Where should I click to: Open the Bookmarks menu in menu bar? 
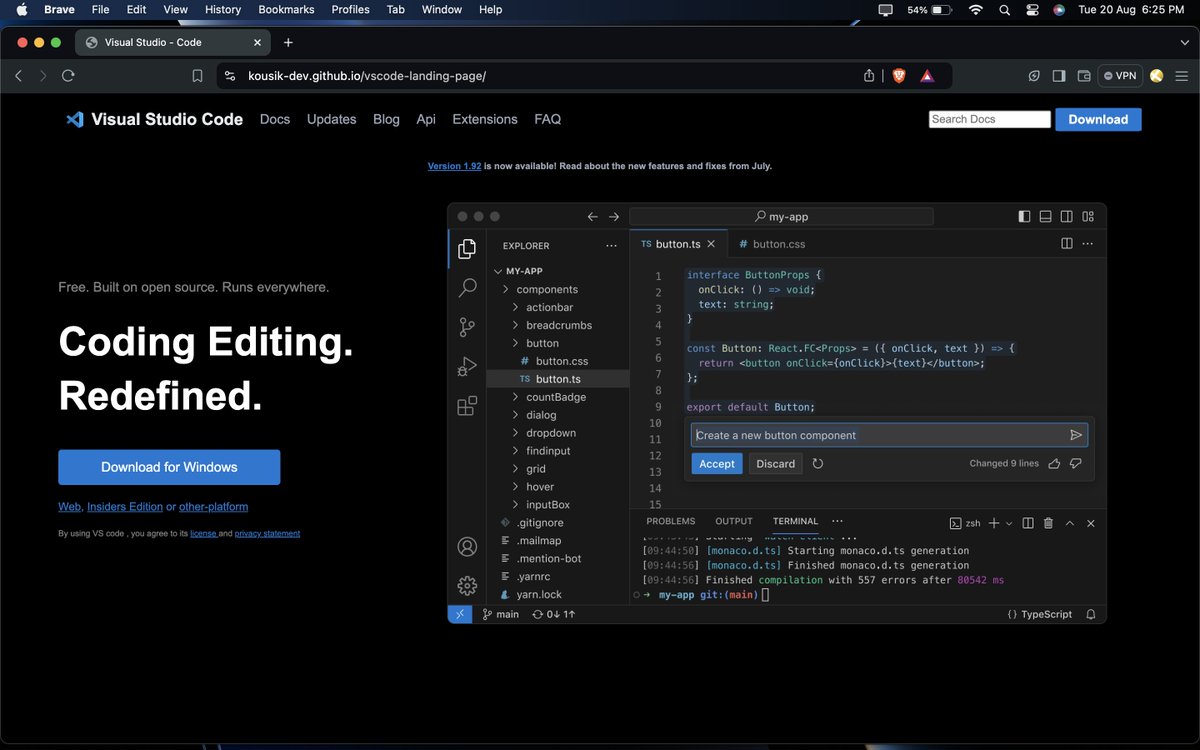(286, 9)
